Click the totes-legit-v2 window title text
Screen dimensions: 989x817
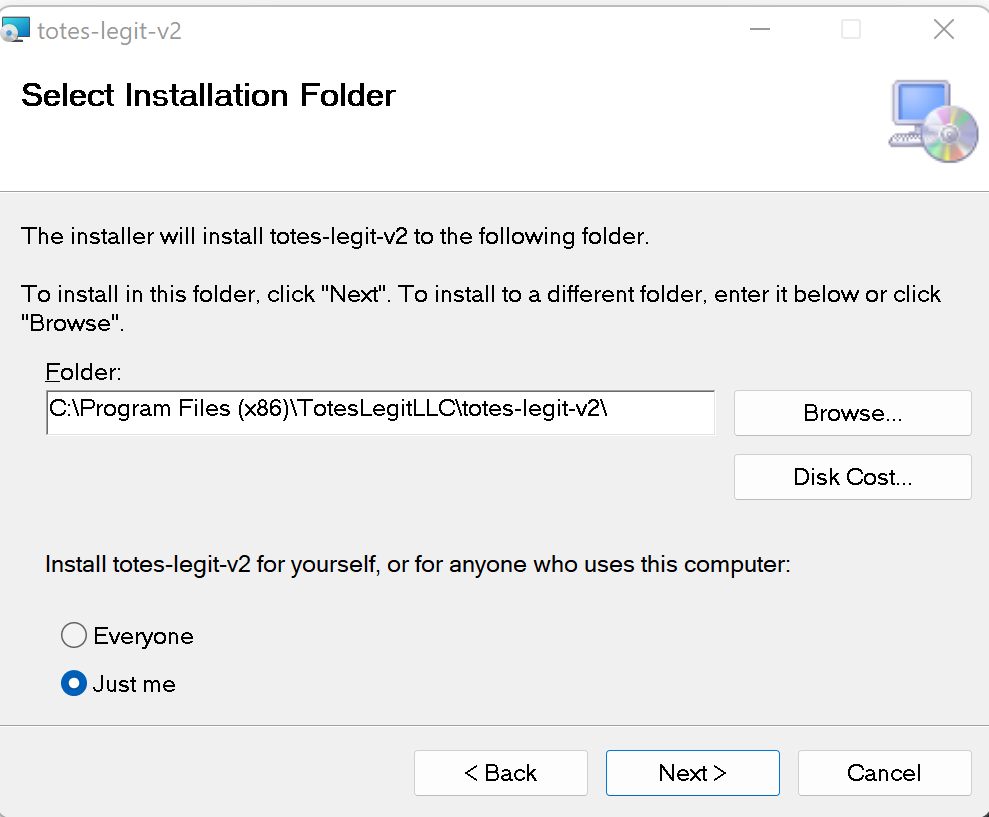tap(109, 31)
